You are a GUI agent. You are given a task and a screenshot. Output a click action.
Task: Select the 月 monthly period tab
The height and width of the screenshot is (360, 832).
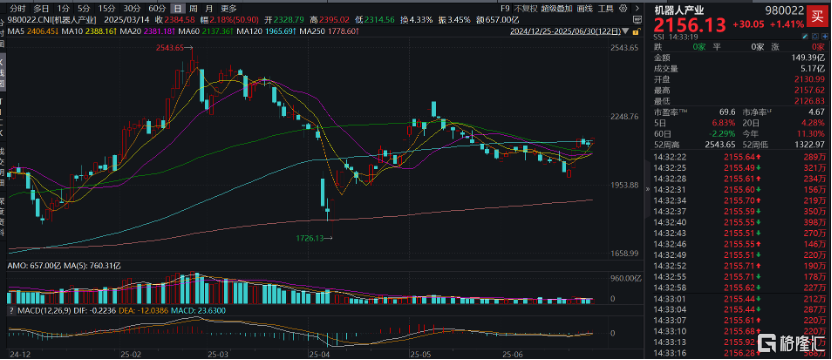coord(209,8)
